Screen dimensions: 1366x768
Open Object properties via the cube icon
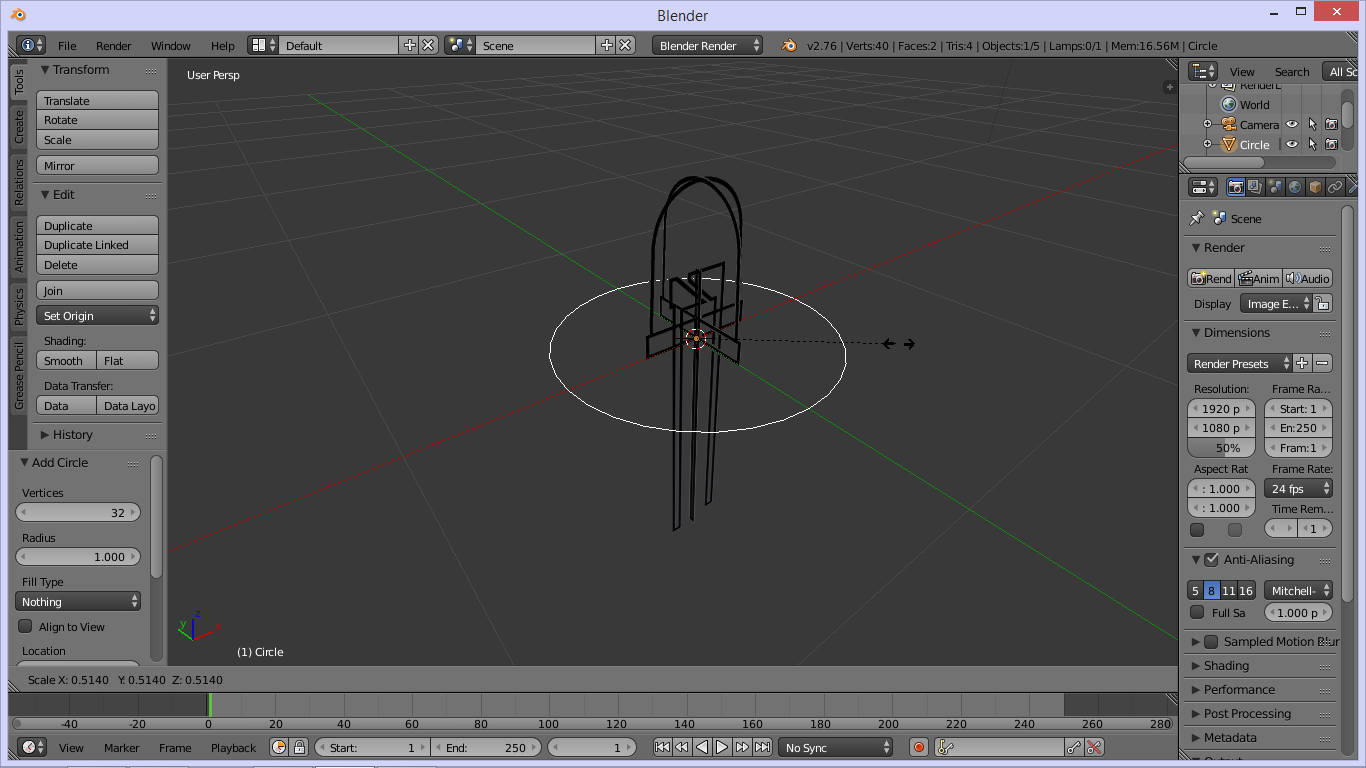(1313, 186)
